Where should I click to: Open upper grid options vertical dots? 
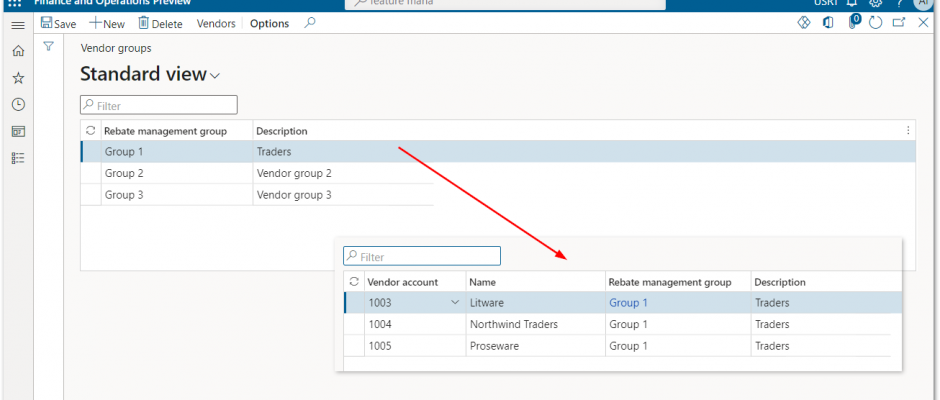pyautogui.click(x=908, y=130)
